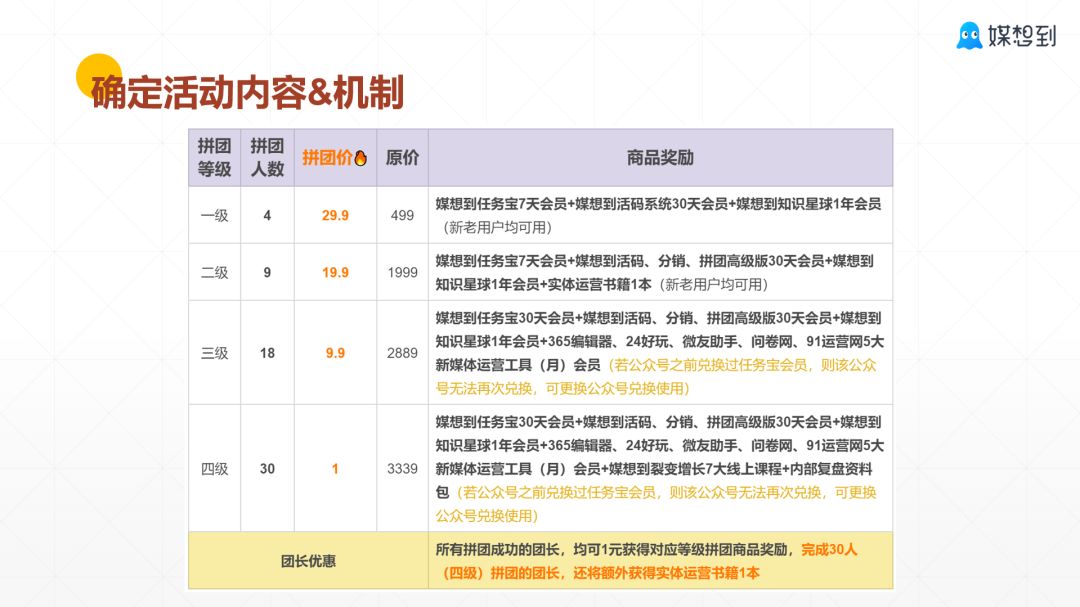Image resolution: width=1080 pixels, height=607 pixels.
Task: Click the orange 拼团价 header label
Action: tap(327, 157)
